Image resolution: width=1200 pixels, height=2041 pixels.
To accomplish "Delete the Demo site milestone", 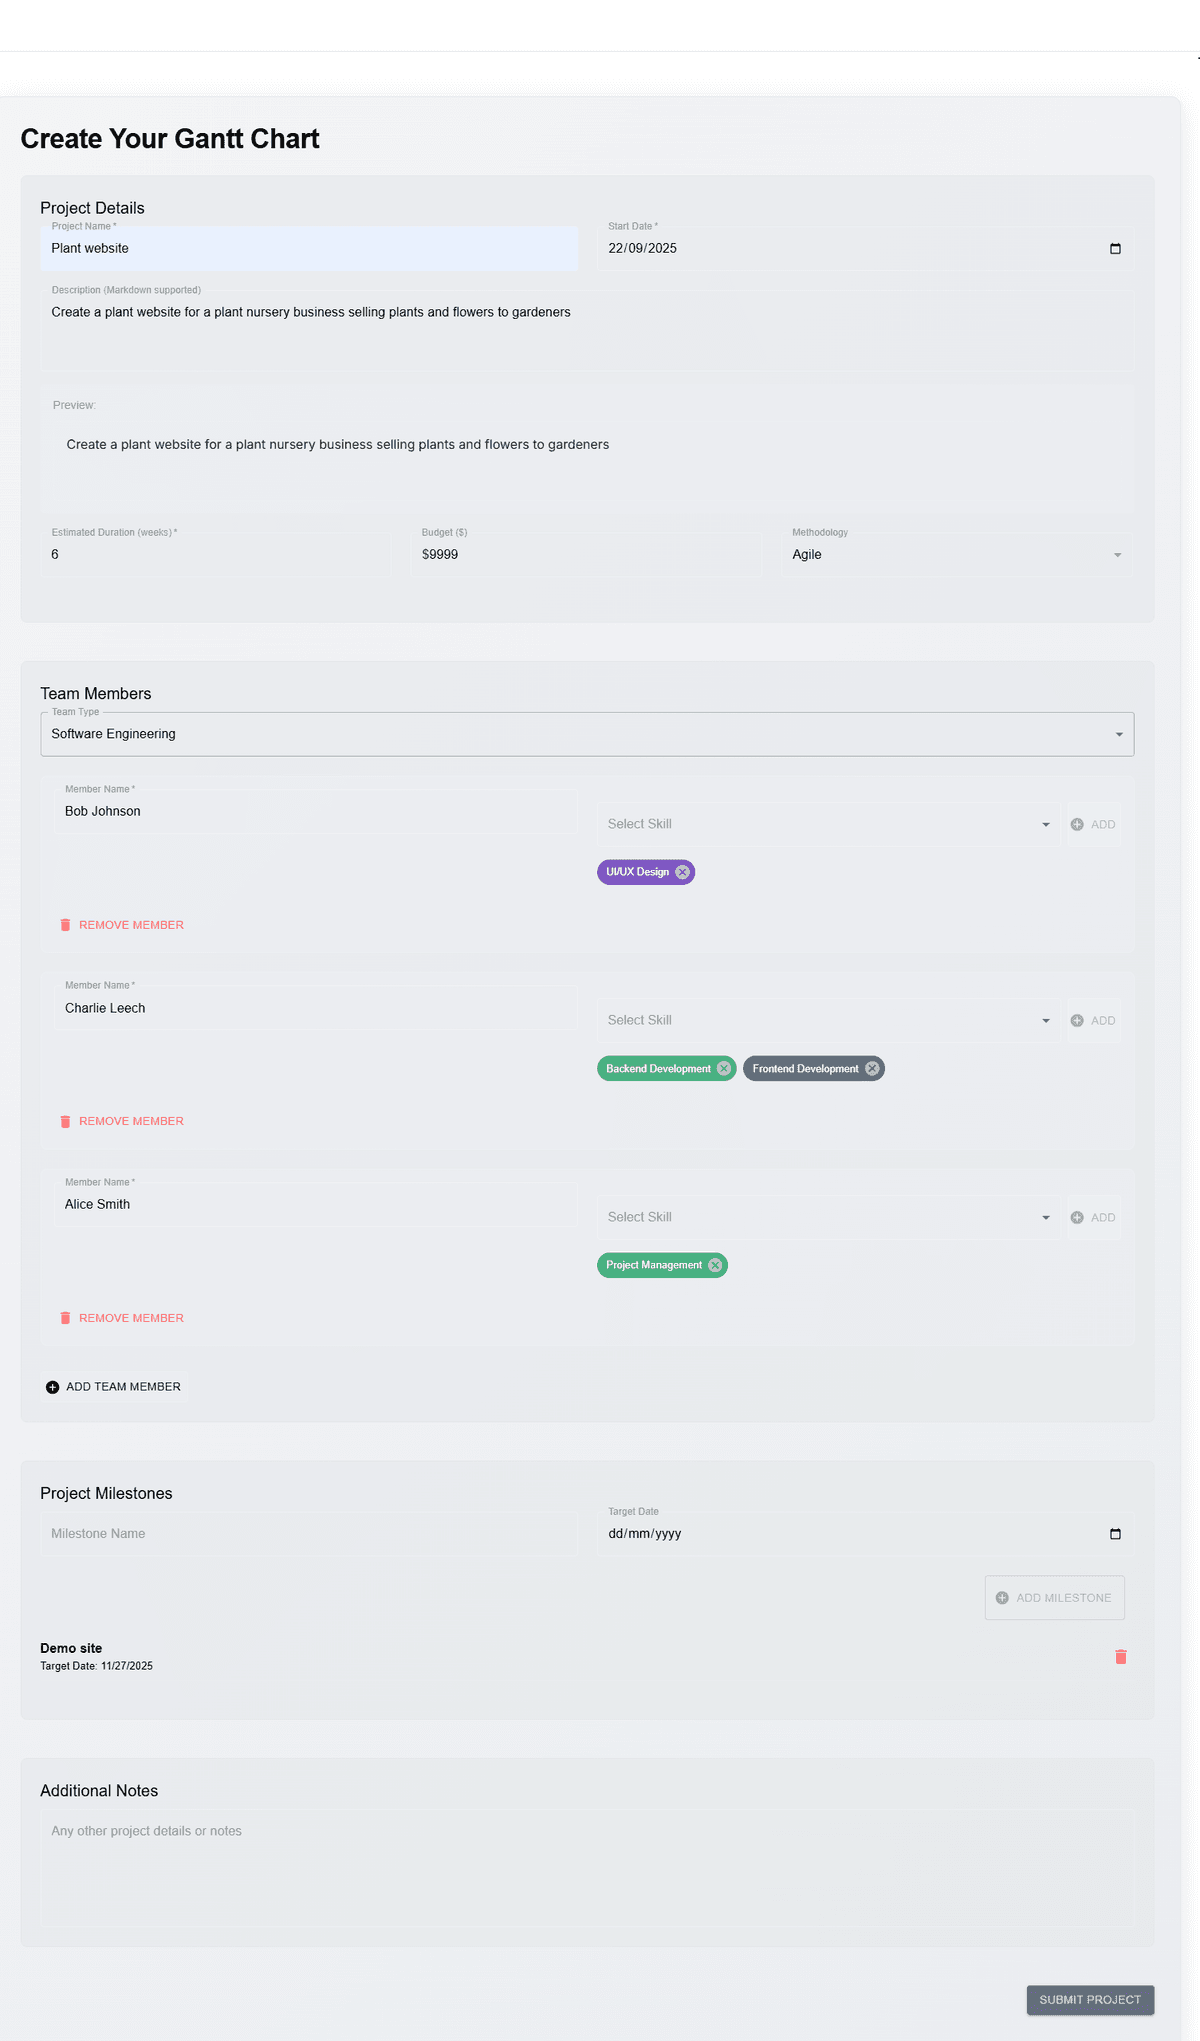I will pyautogui.click(x=1120, y=1657).
